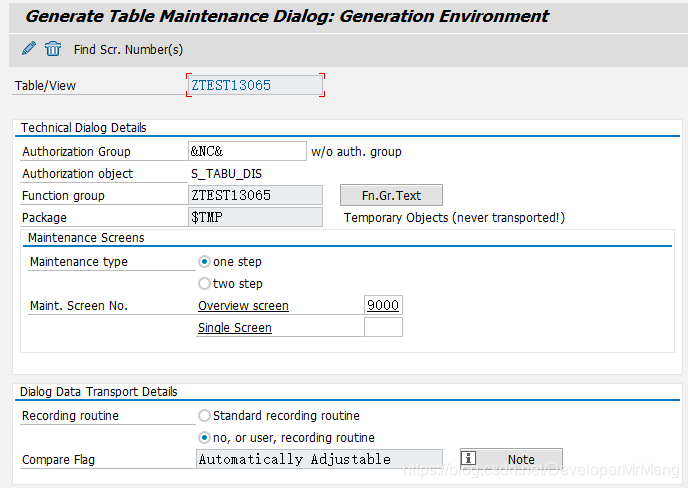This screenshot has width=688, height=488.
Task: Click the Package field showing $TMP
Action: click(255, 218)
